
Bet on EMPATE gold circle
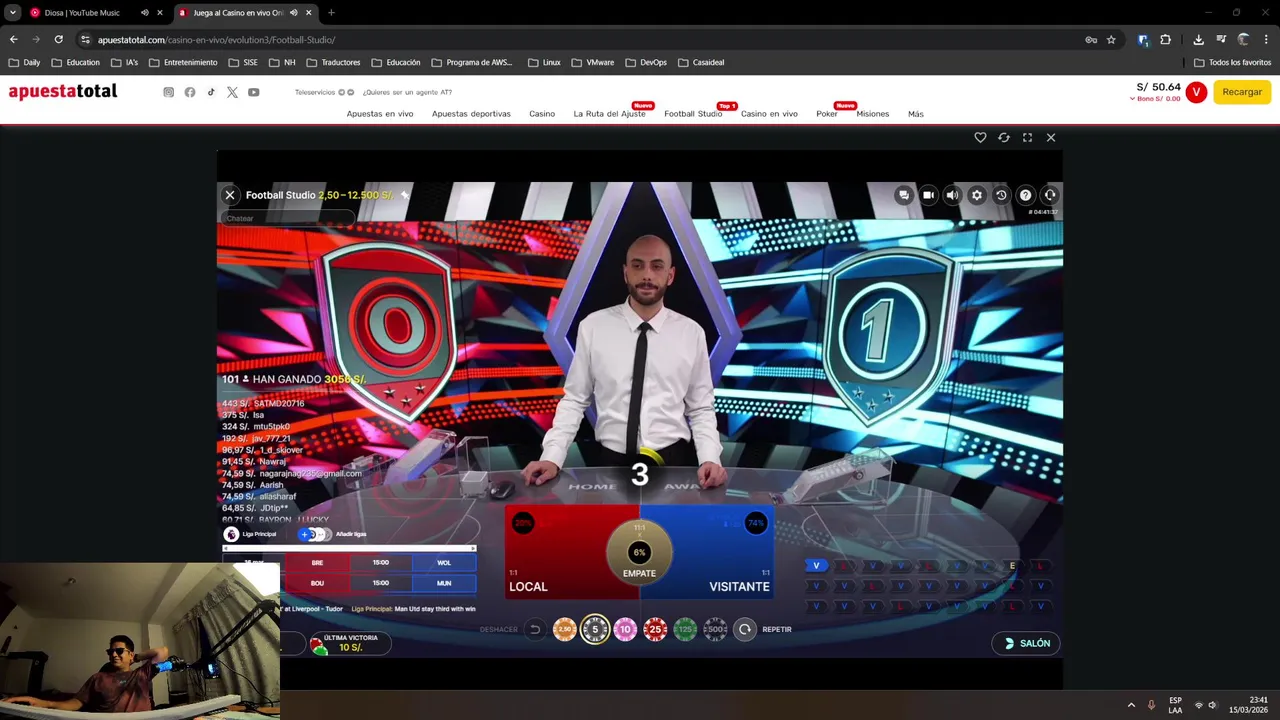tap(639, 552)
